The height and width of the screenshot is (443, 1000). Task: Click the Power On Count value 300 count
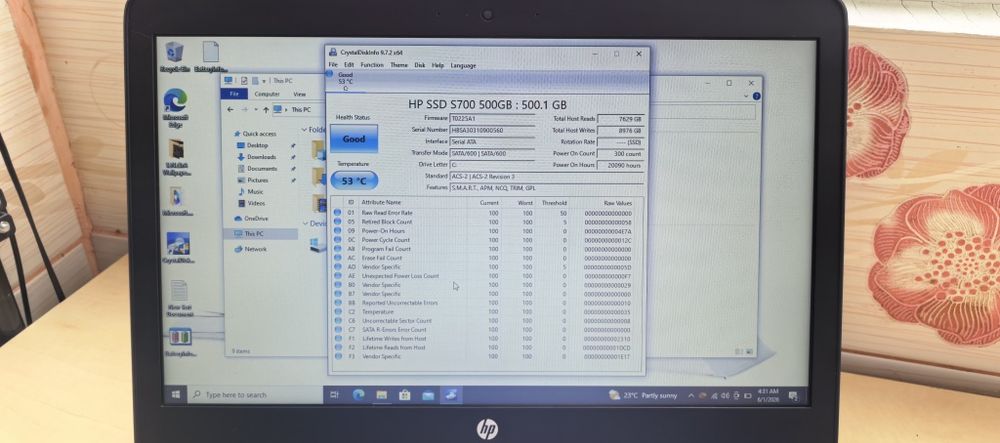click(x=621, y=154)
